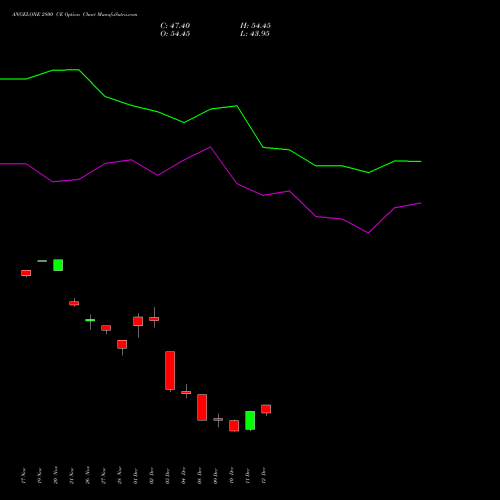The height and width of the screenshot is (500, 500).
Task: Click the '01 Dec' date label
Action: coord(135,476)
